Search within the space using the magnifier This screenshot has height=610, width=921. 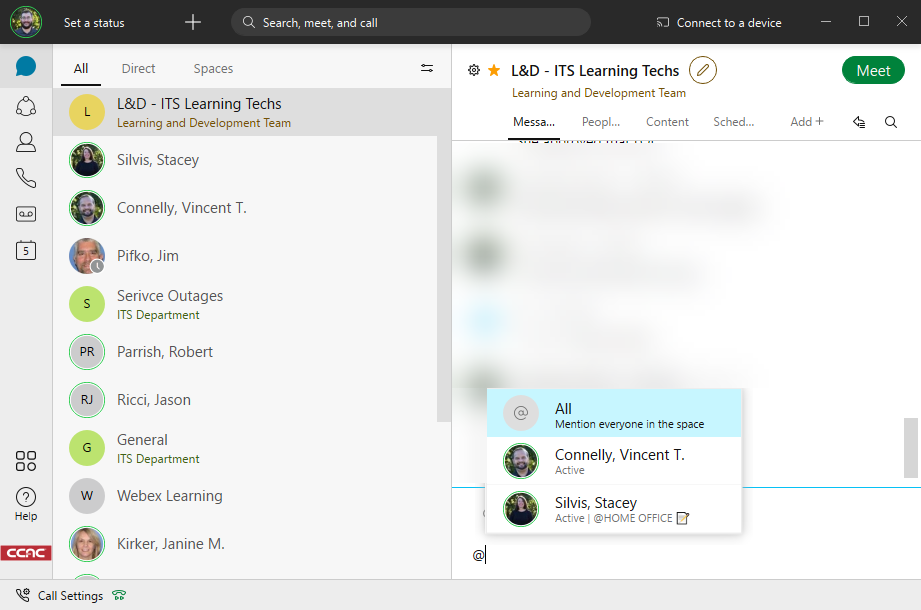coord(890,121)
